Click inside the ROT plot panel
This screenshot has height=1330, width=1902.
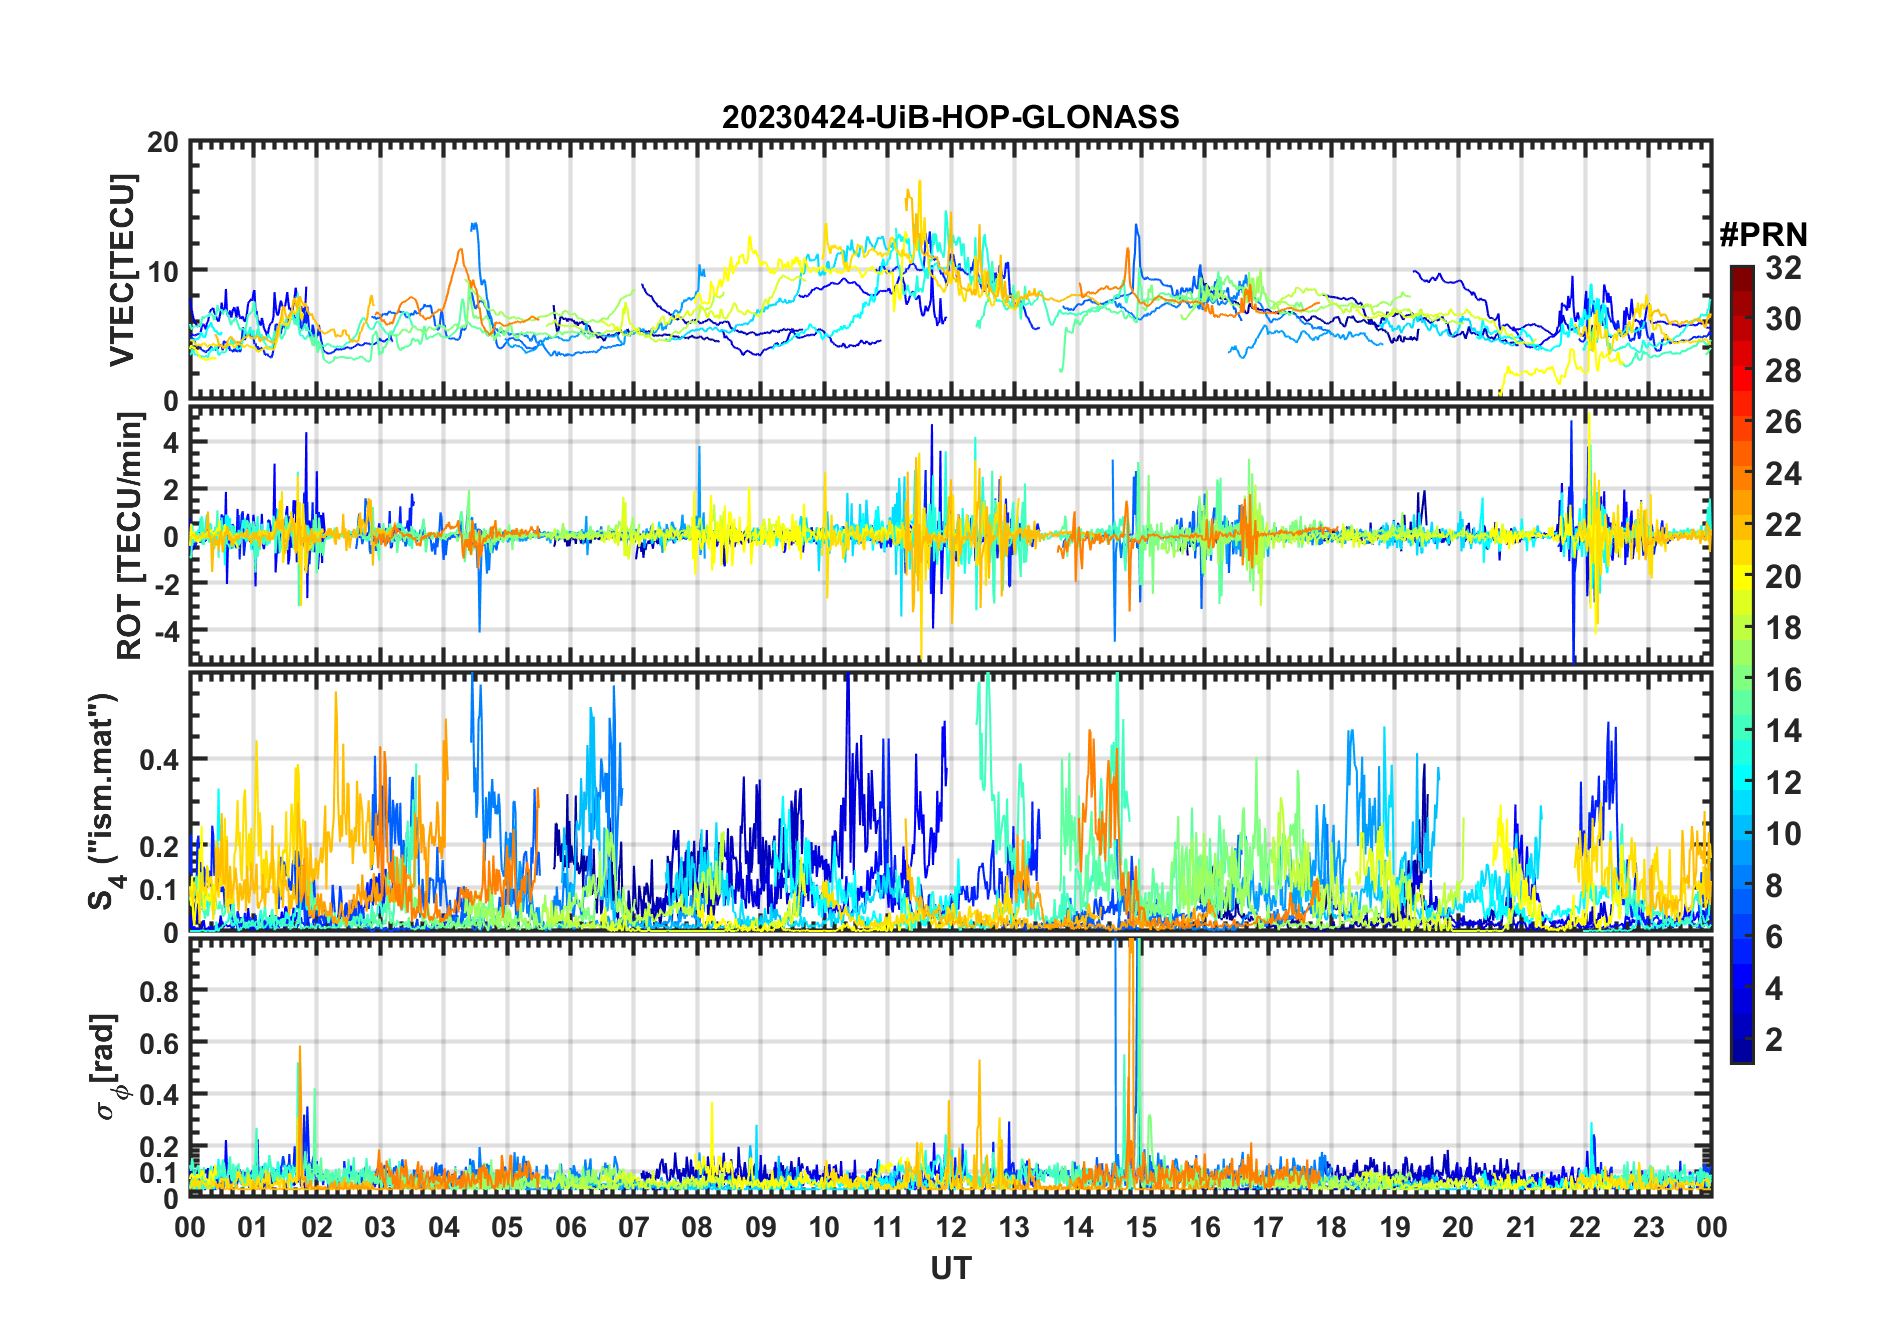coord(950,534)
